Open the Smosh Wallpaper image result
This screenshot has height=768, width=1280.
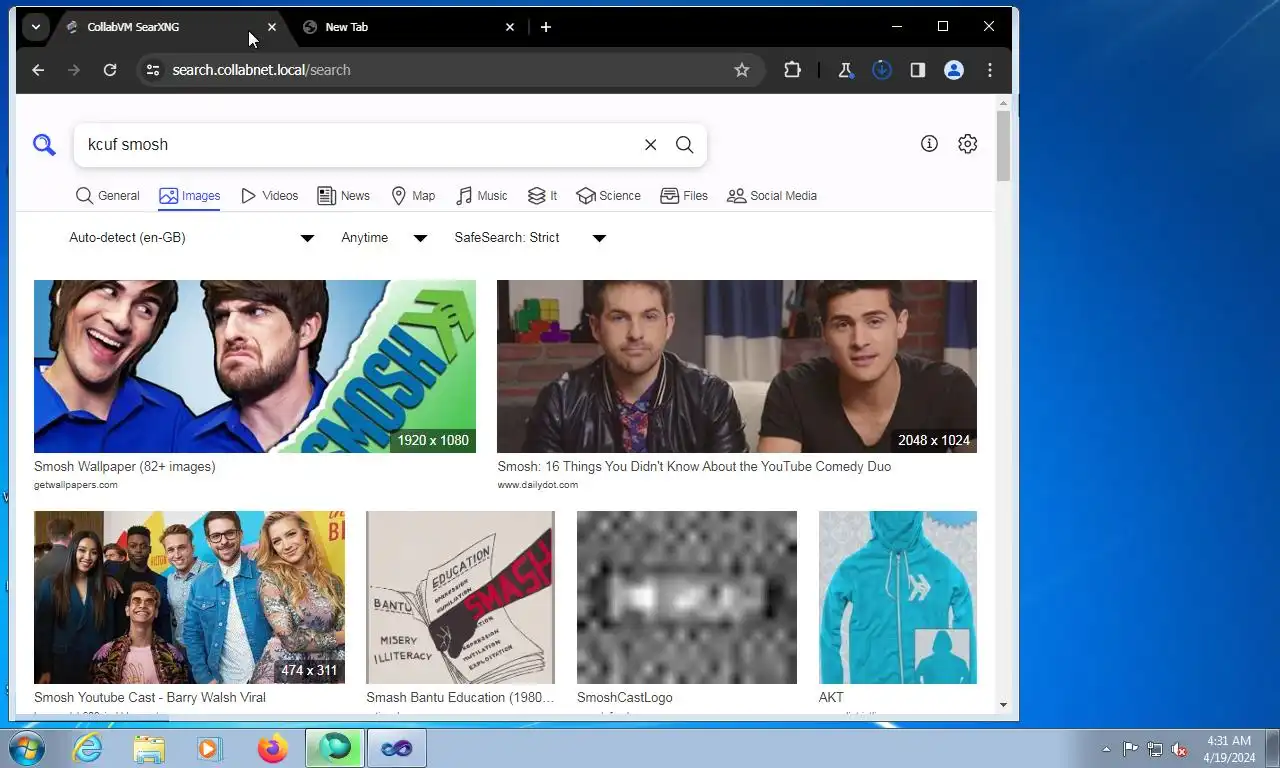255,367
